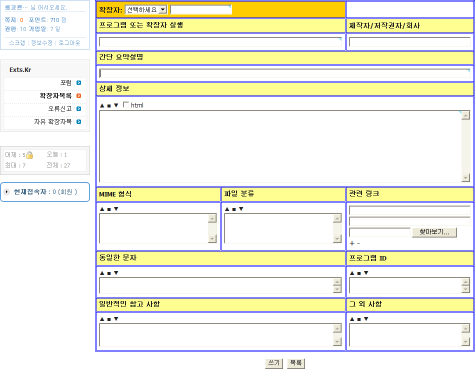Click scroll-up arrow of 파일 분류 textarea

[337, 219]
